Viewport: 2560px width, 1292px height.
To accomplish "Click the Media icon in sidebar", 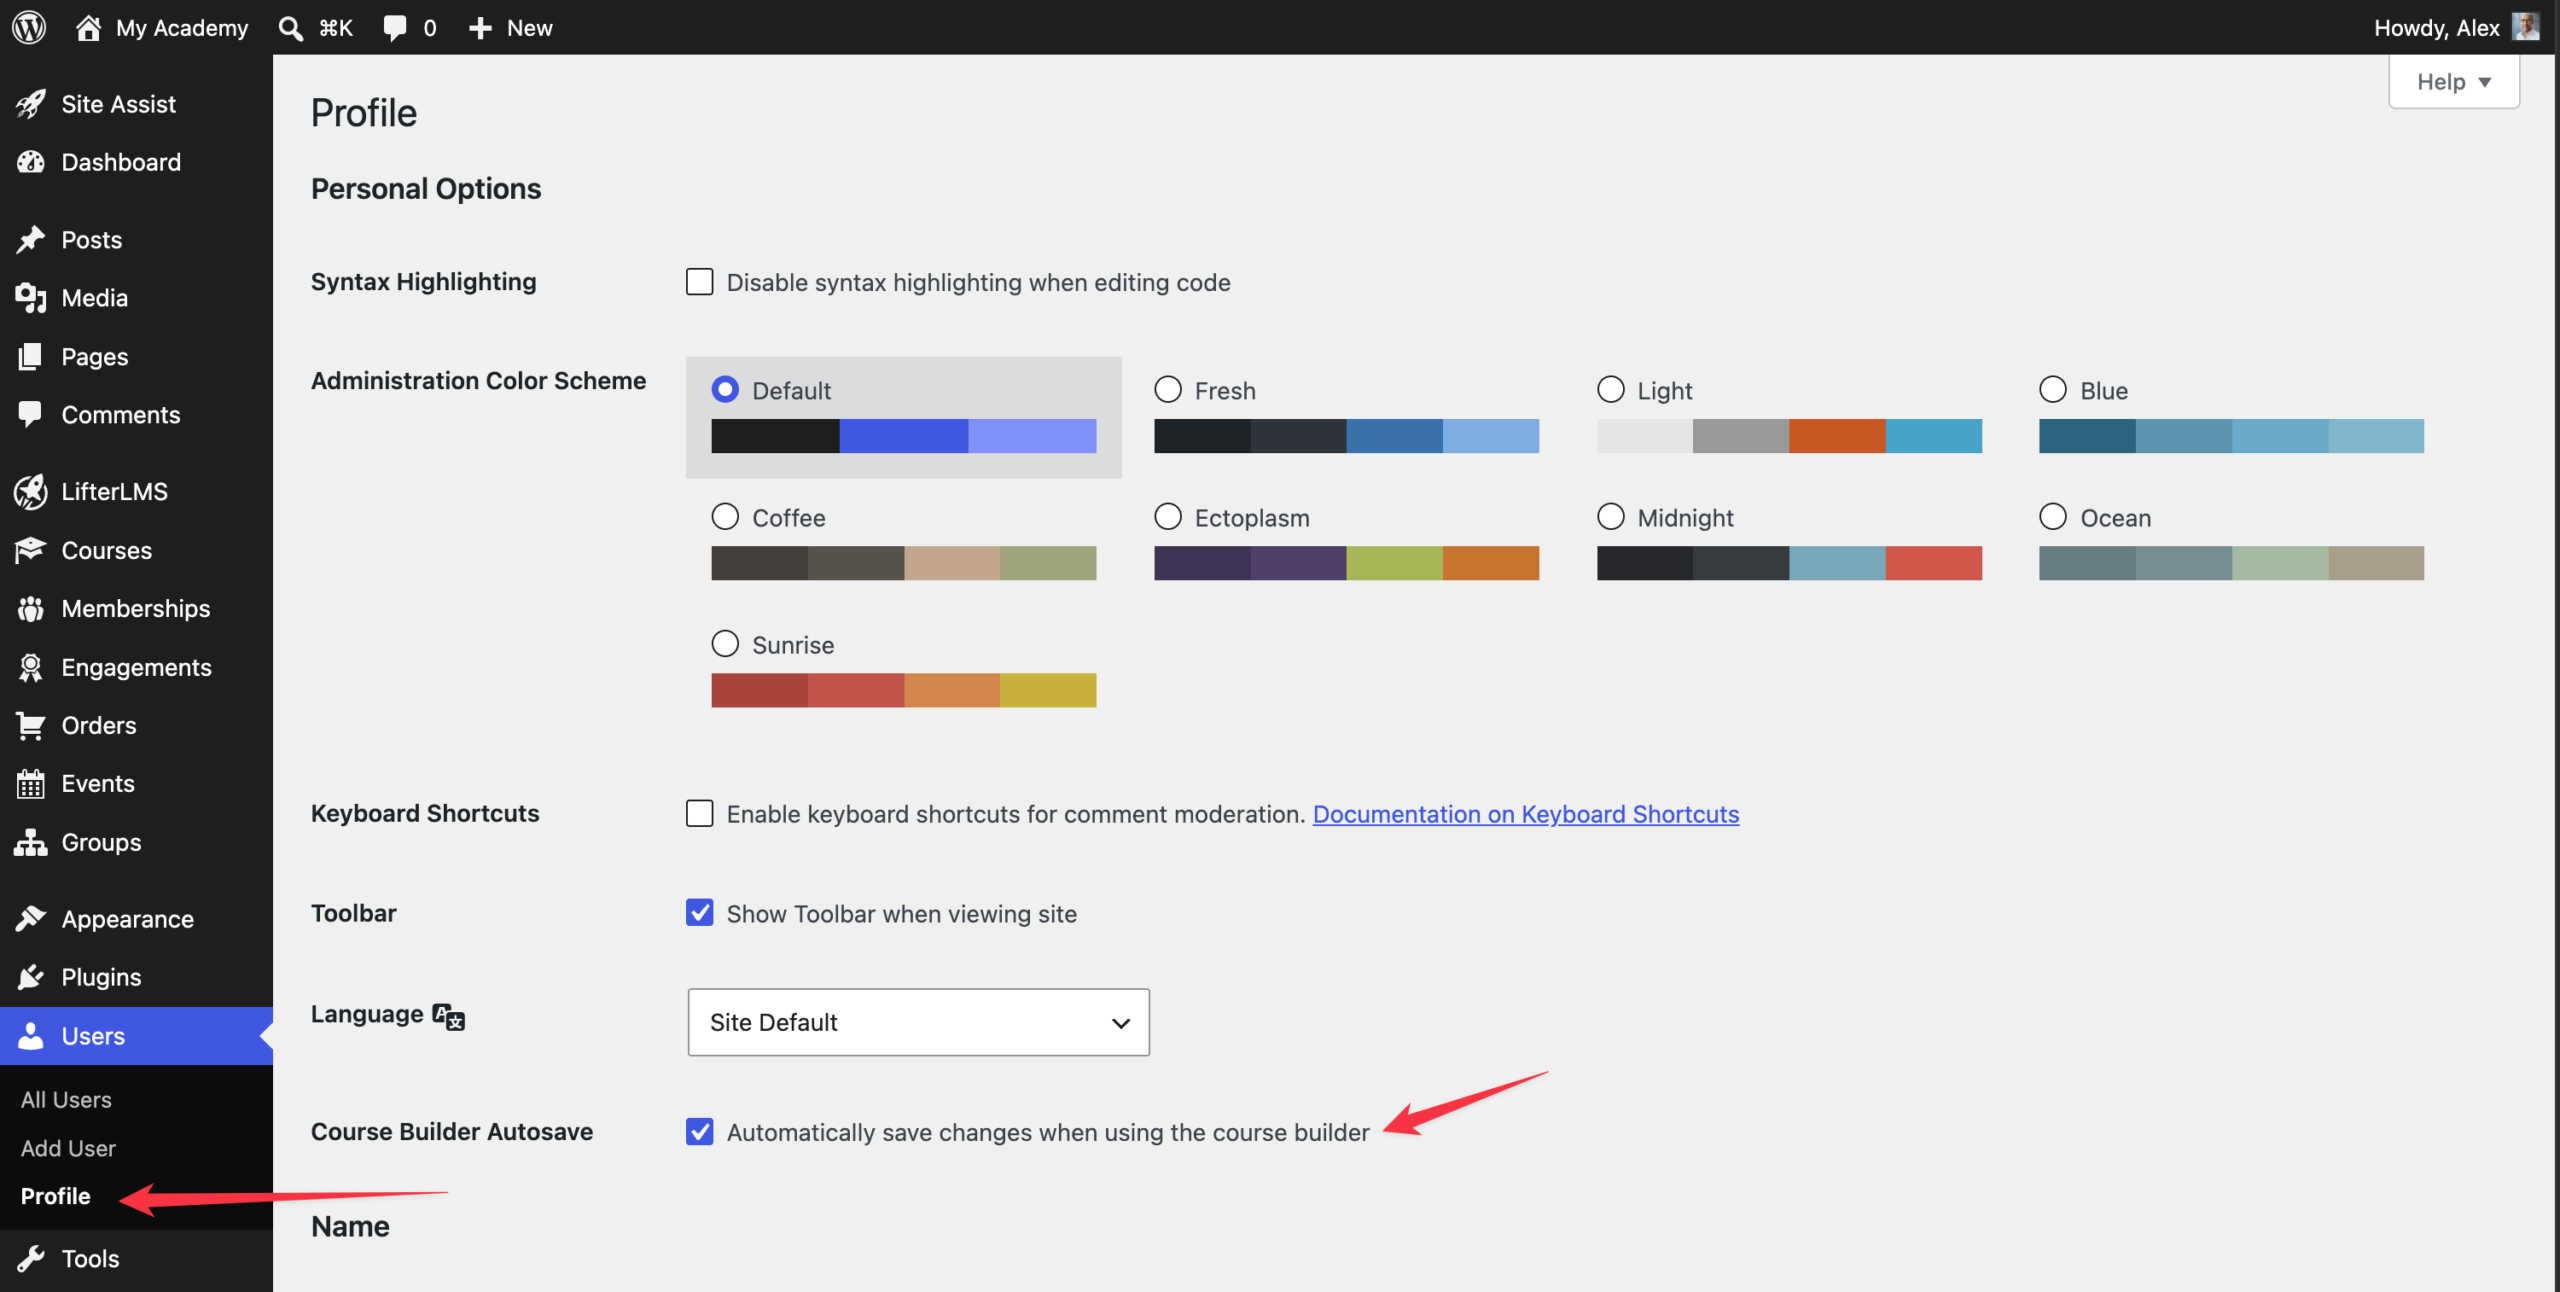I will coord(31,298).
